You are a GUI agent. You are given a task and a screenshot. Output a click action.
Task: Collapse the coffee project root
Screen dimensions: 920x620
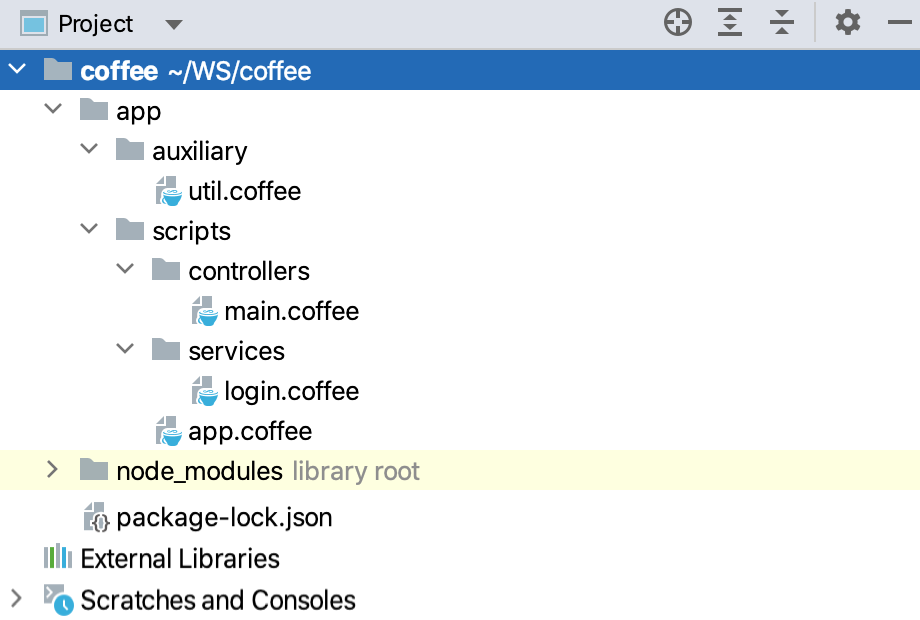[x=16, y=70]
